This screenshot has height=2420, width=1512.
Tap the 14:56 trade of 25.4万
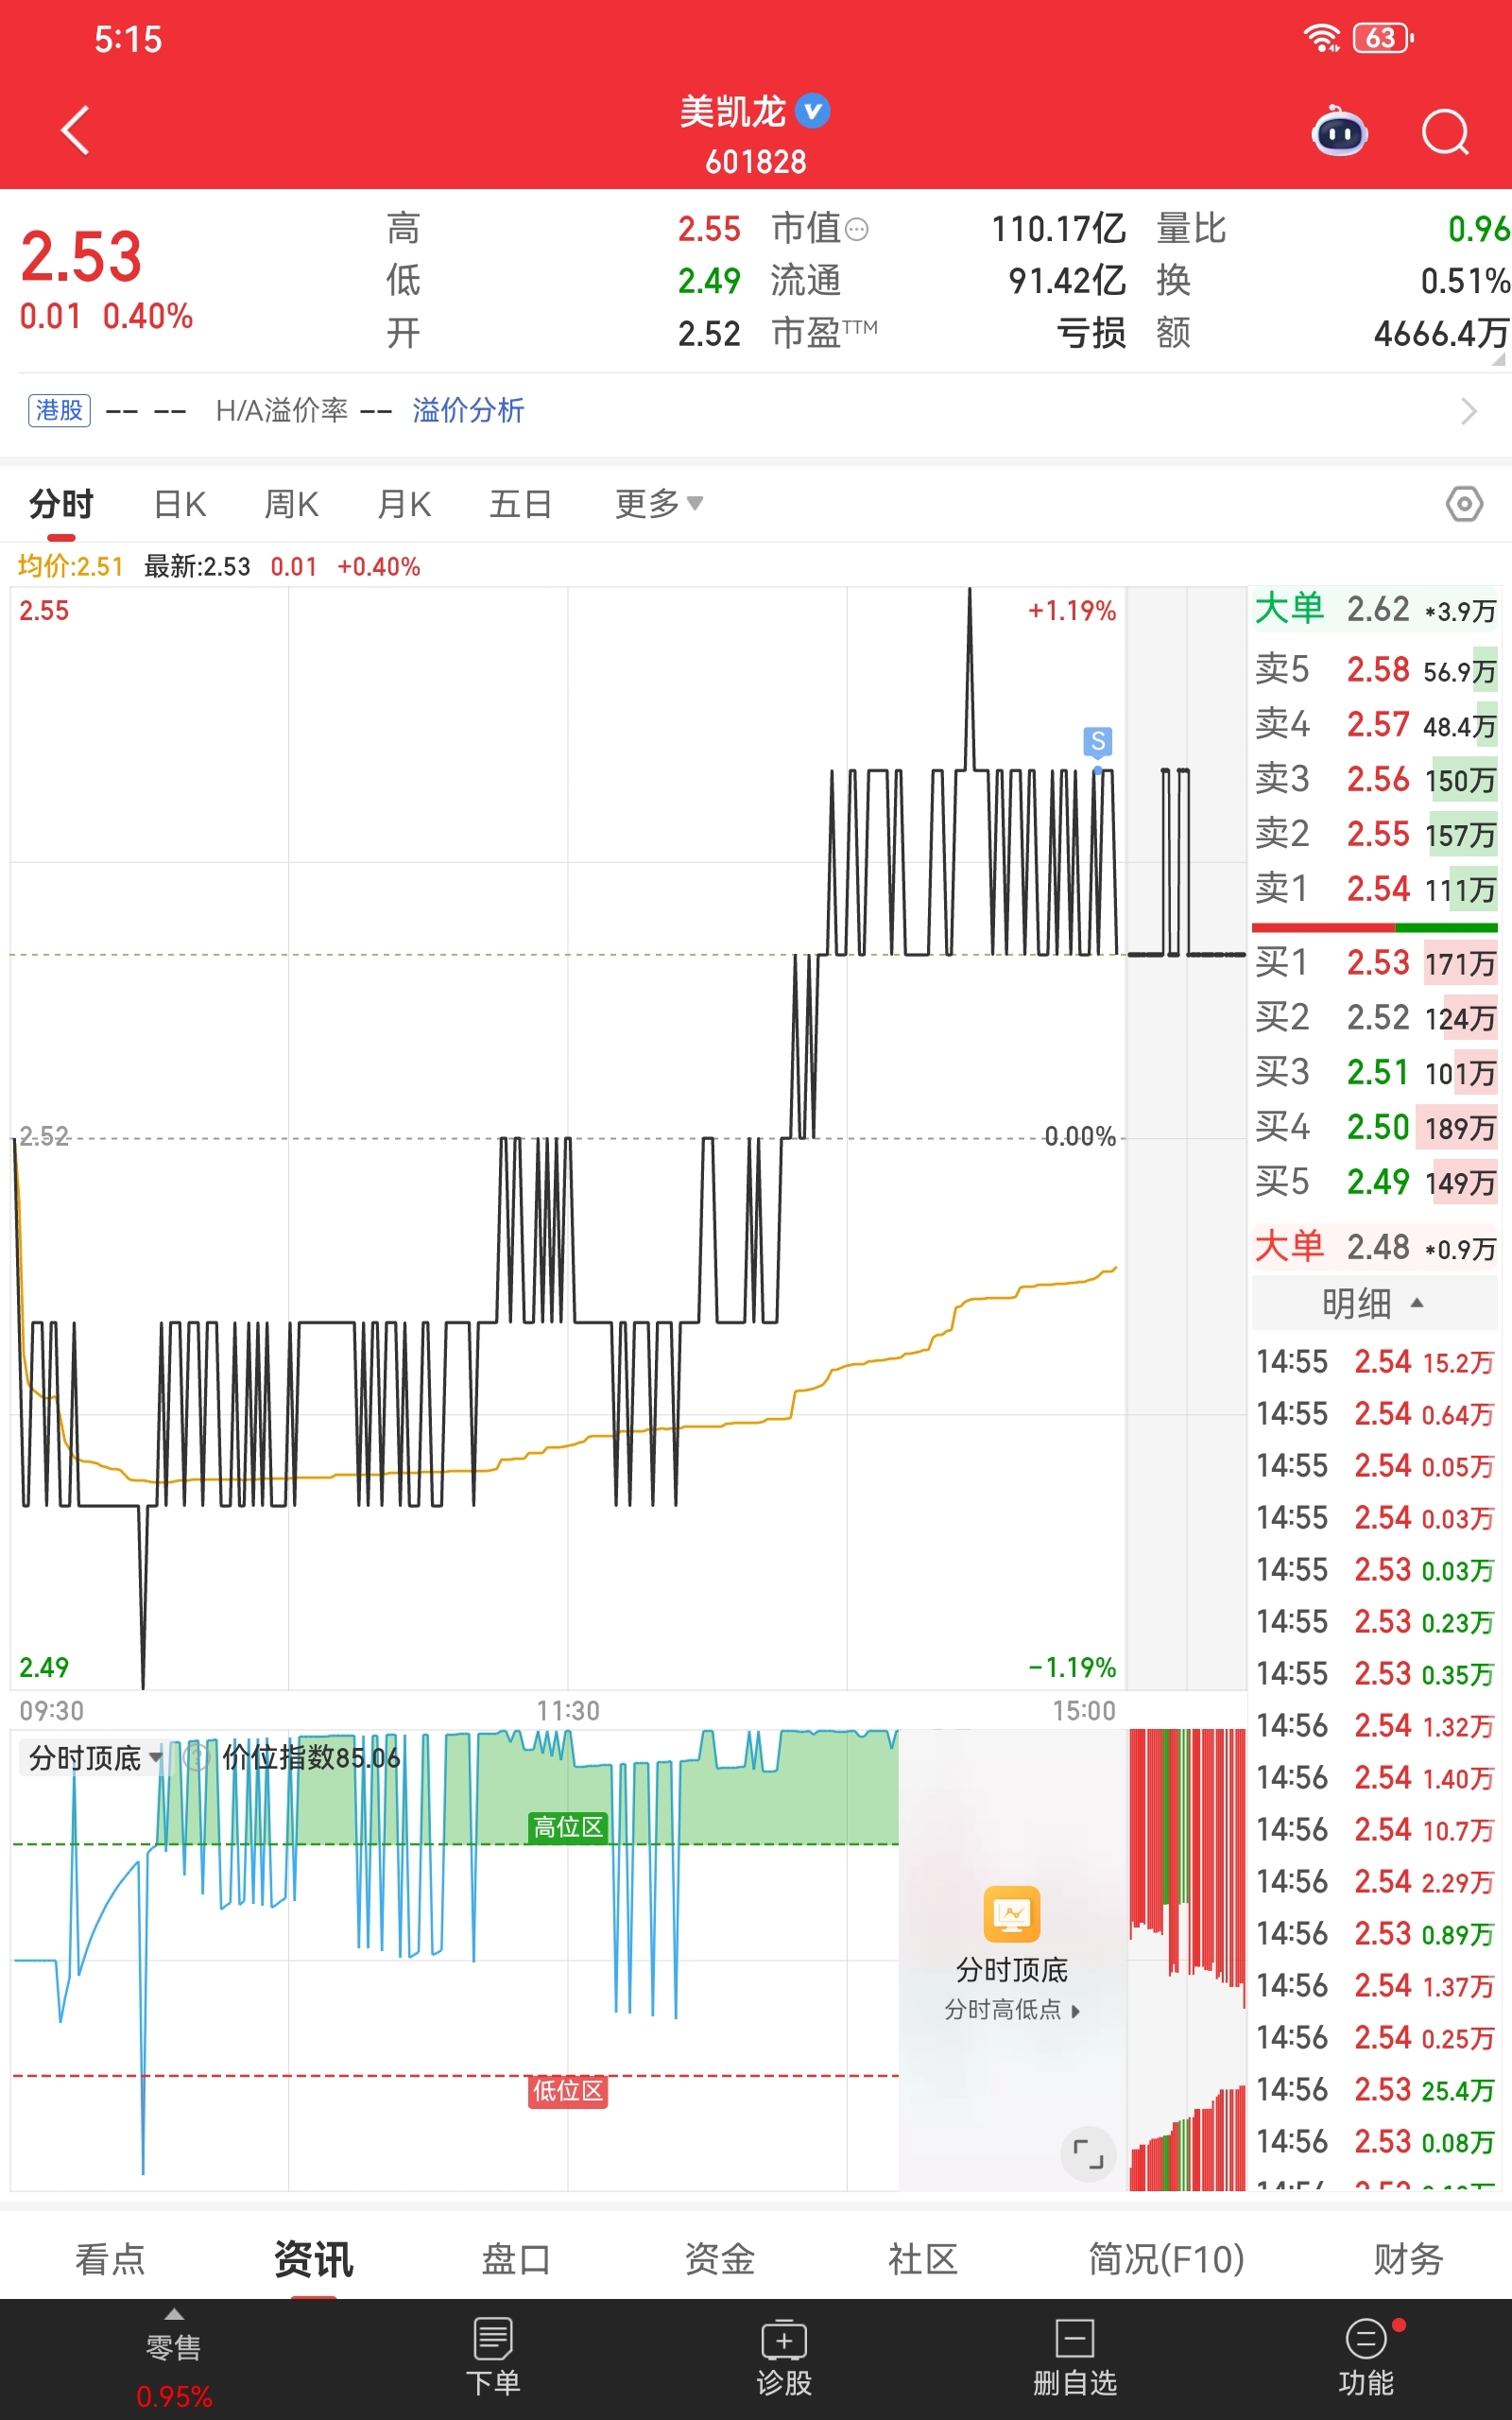coord(1375,2090)
